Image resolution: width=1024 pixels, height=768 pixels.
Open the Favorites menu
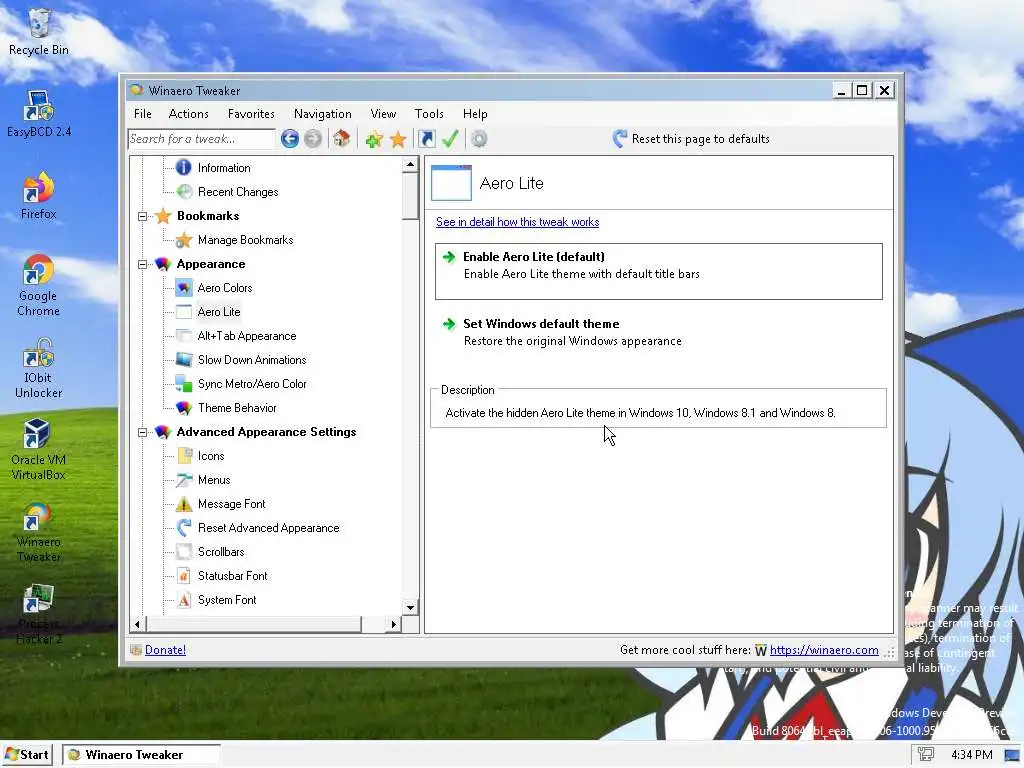[251, 114]
